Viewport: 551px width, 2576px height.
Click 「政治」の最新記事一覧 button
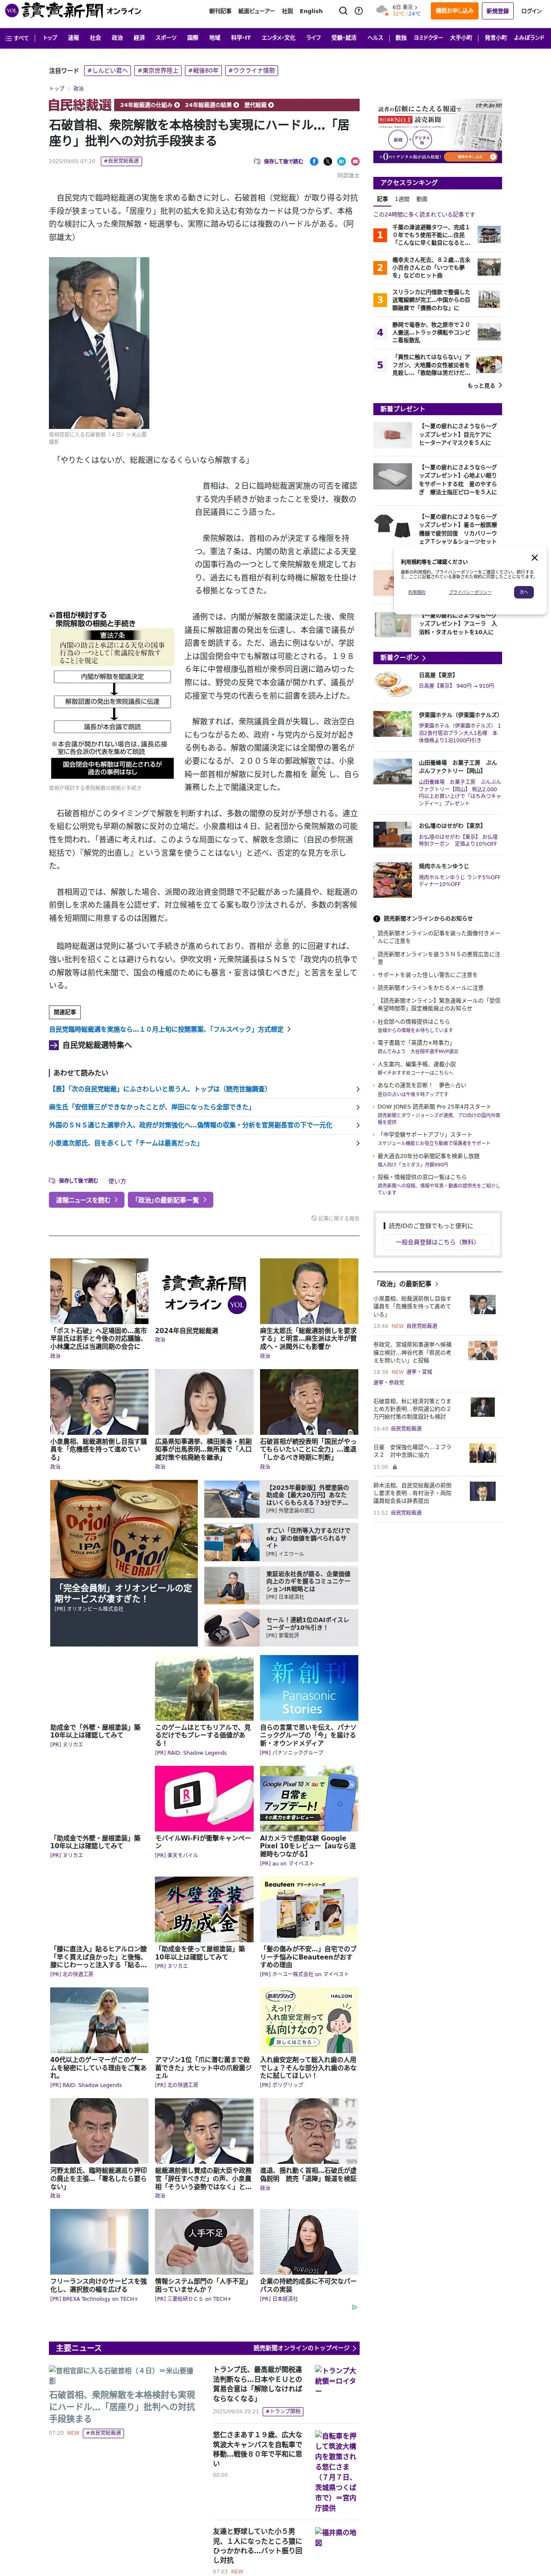(x=171, y=1199)
